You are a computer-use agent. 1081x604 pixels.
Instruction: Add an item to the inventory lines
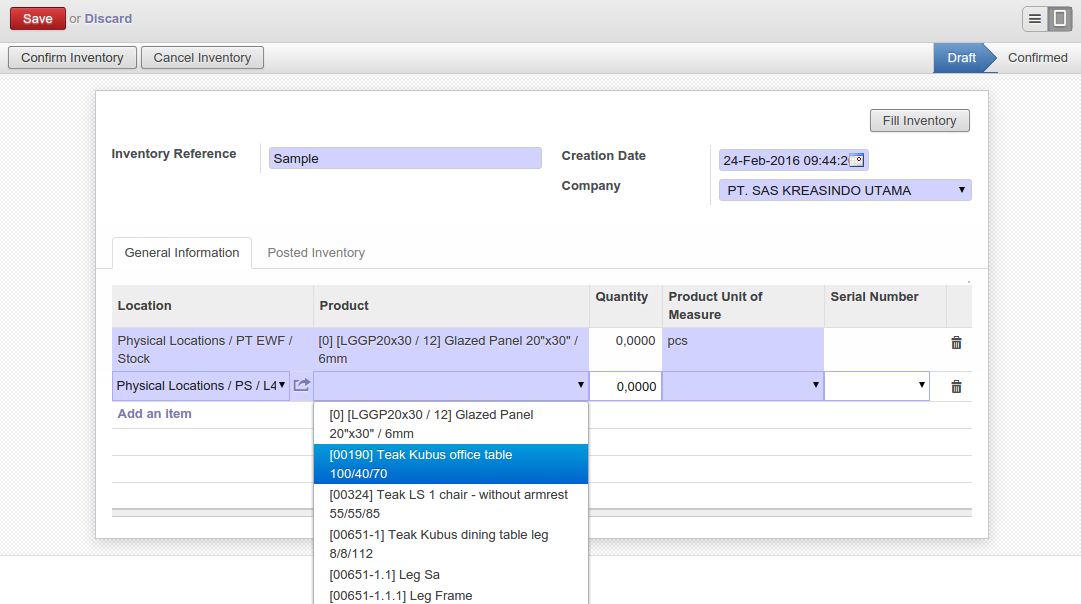(154, 414)
